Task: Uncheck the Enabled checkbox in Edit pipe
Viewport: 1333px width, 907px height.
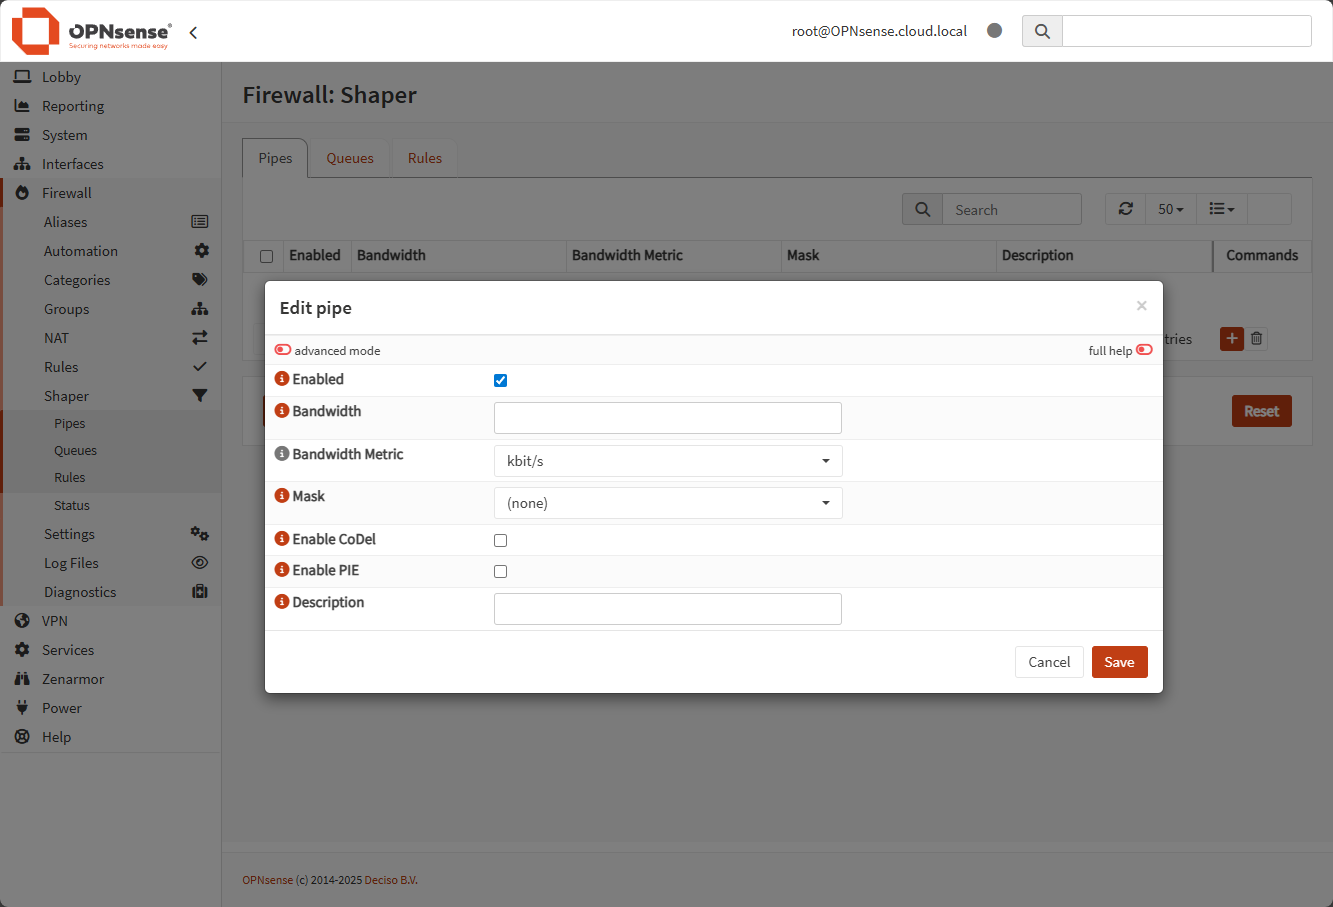Action: (x=500, y=380)
